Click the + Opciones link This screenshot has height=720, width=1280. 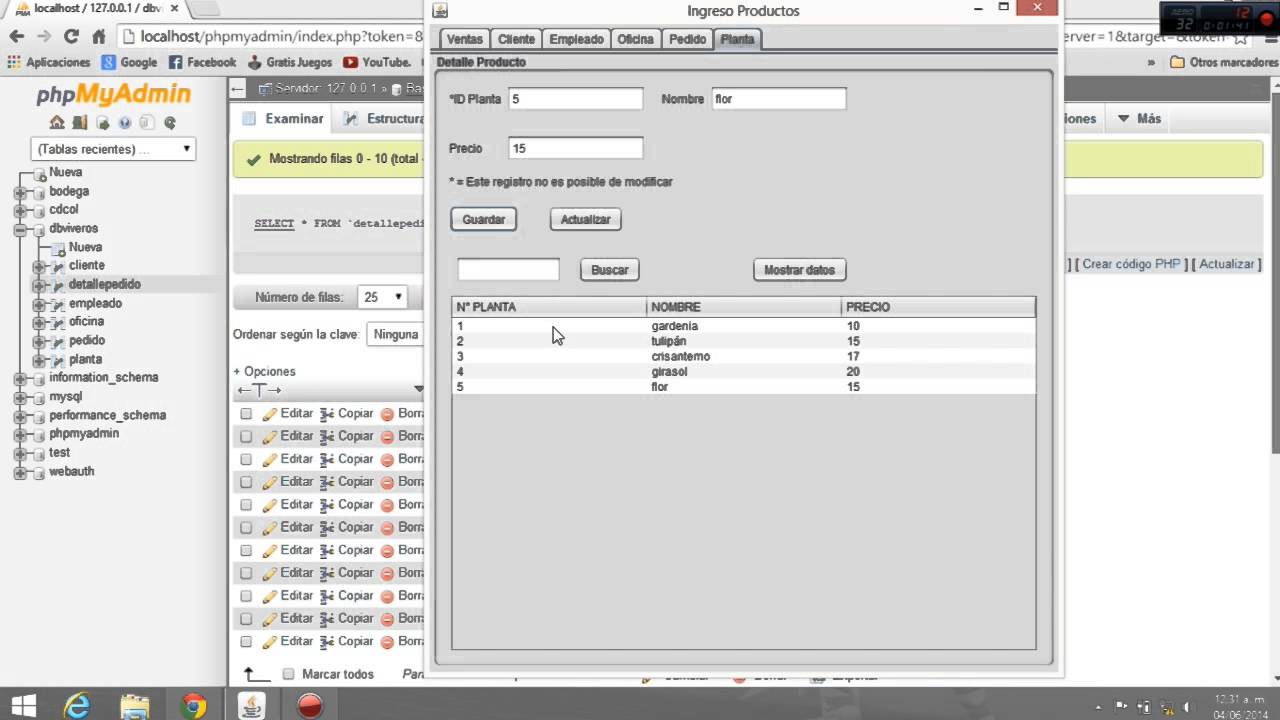point(264,371)
